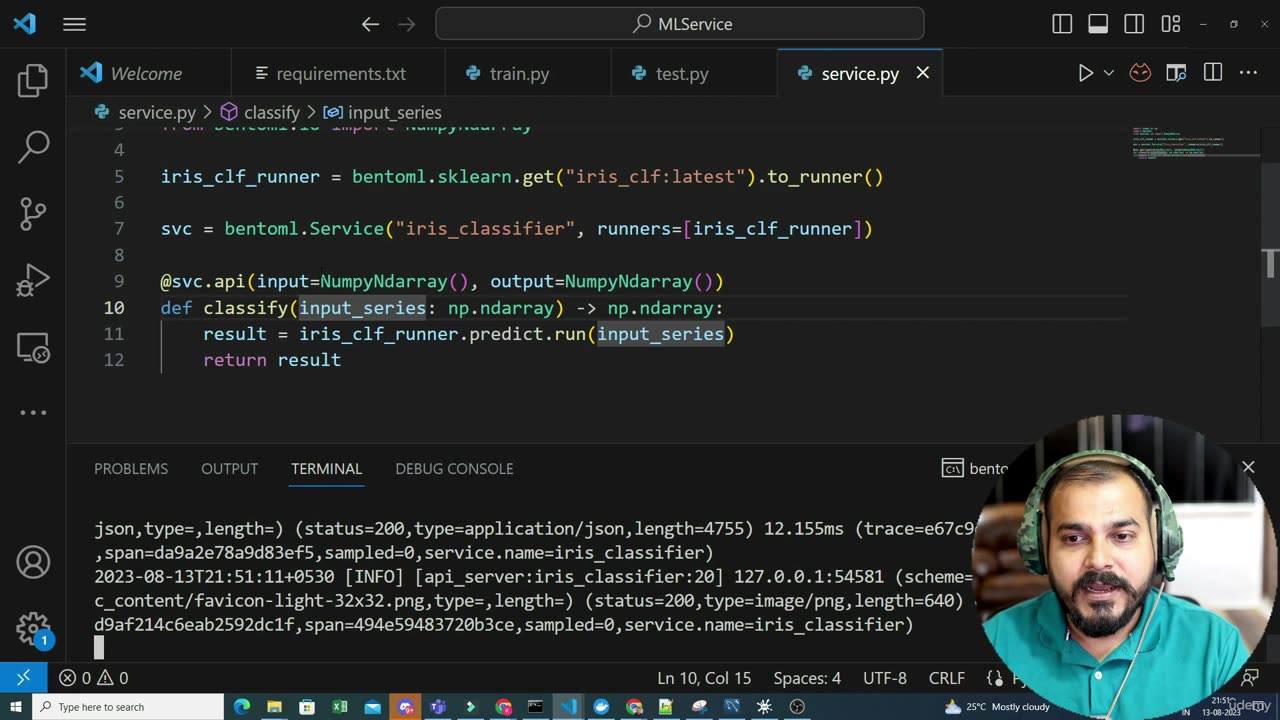Toggle the secondary side bar

pyautogui.click(x=1134, y=24)
